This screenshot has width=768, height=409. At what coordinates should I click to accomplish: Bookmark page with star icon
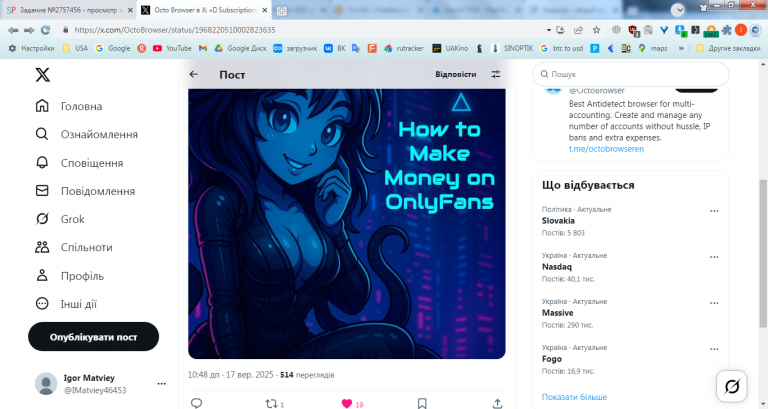click(596, 30)
